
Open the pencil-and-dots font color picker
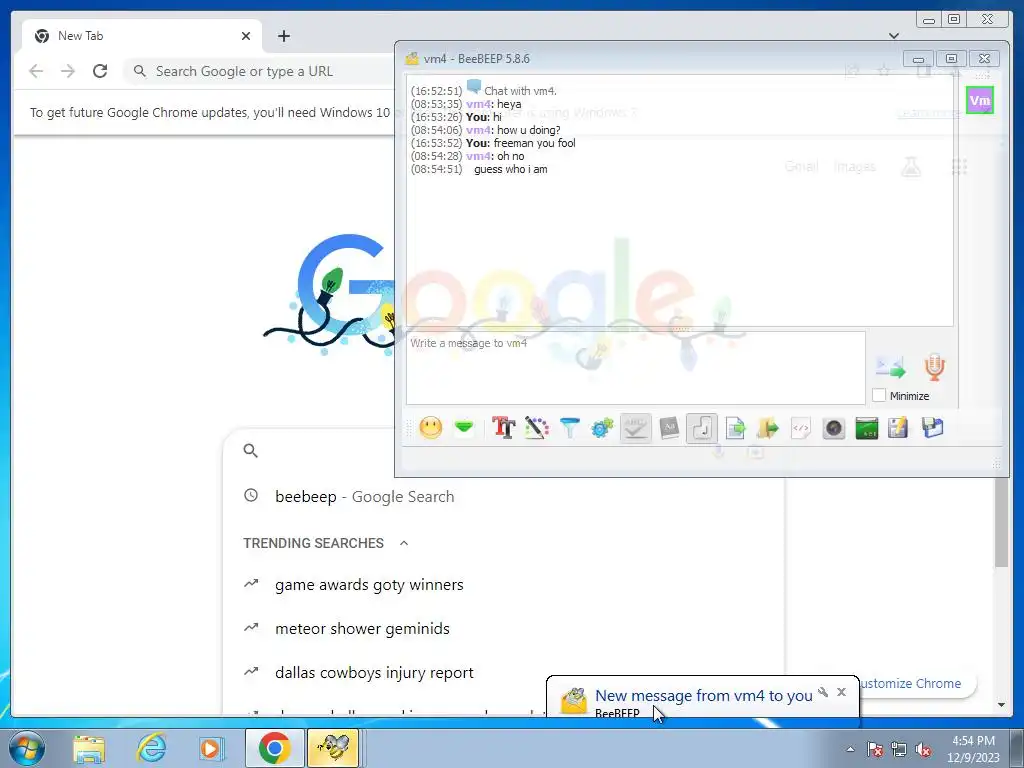(536, 428)
